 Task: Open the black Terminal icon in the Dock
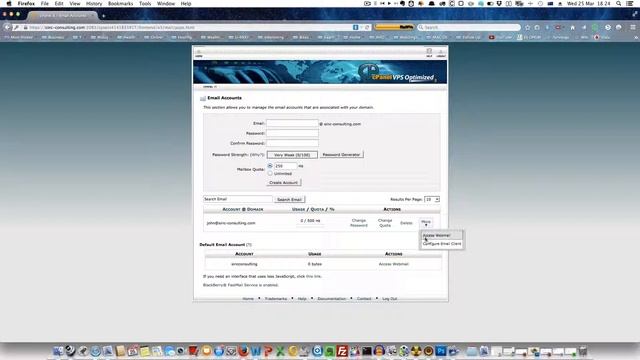tap(367, 351)
